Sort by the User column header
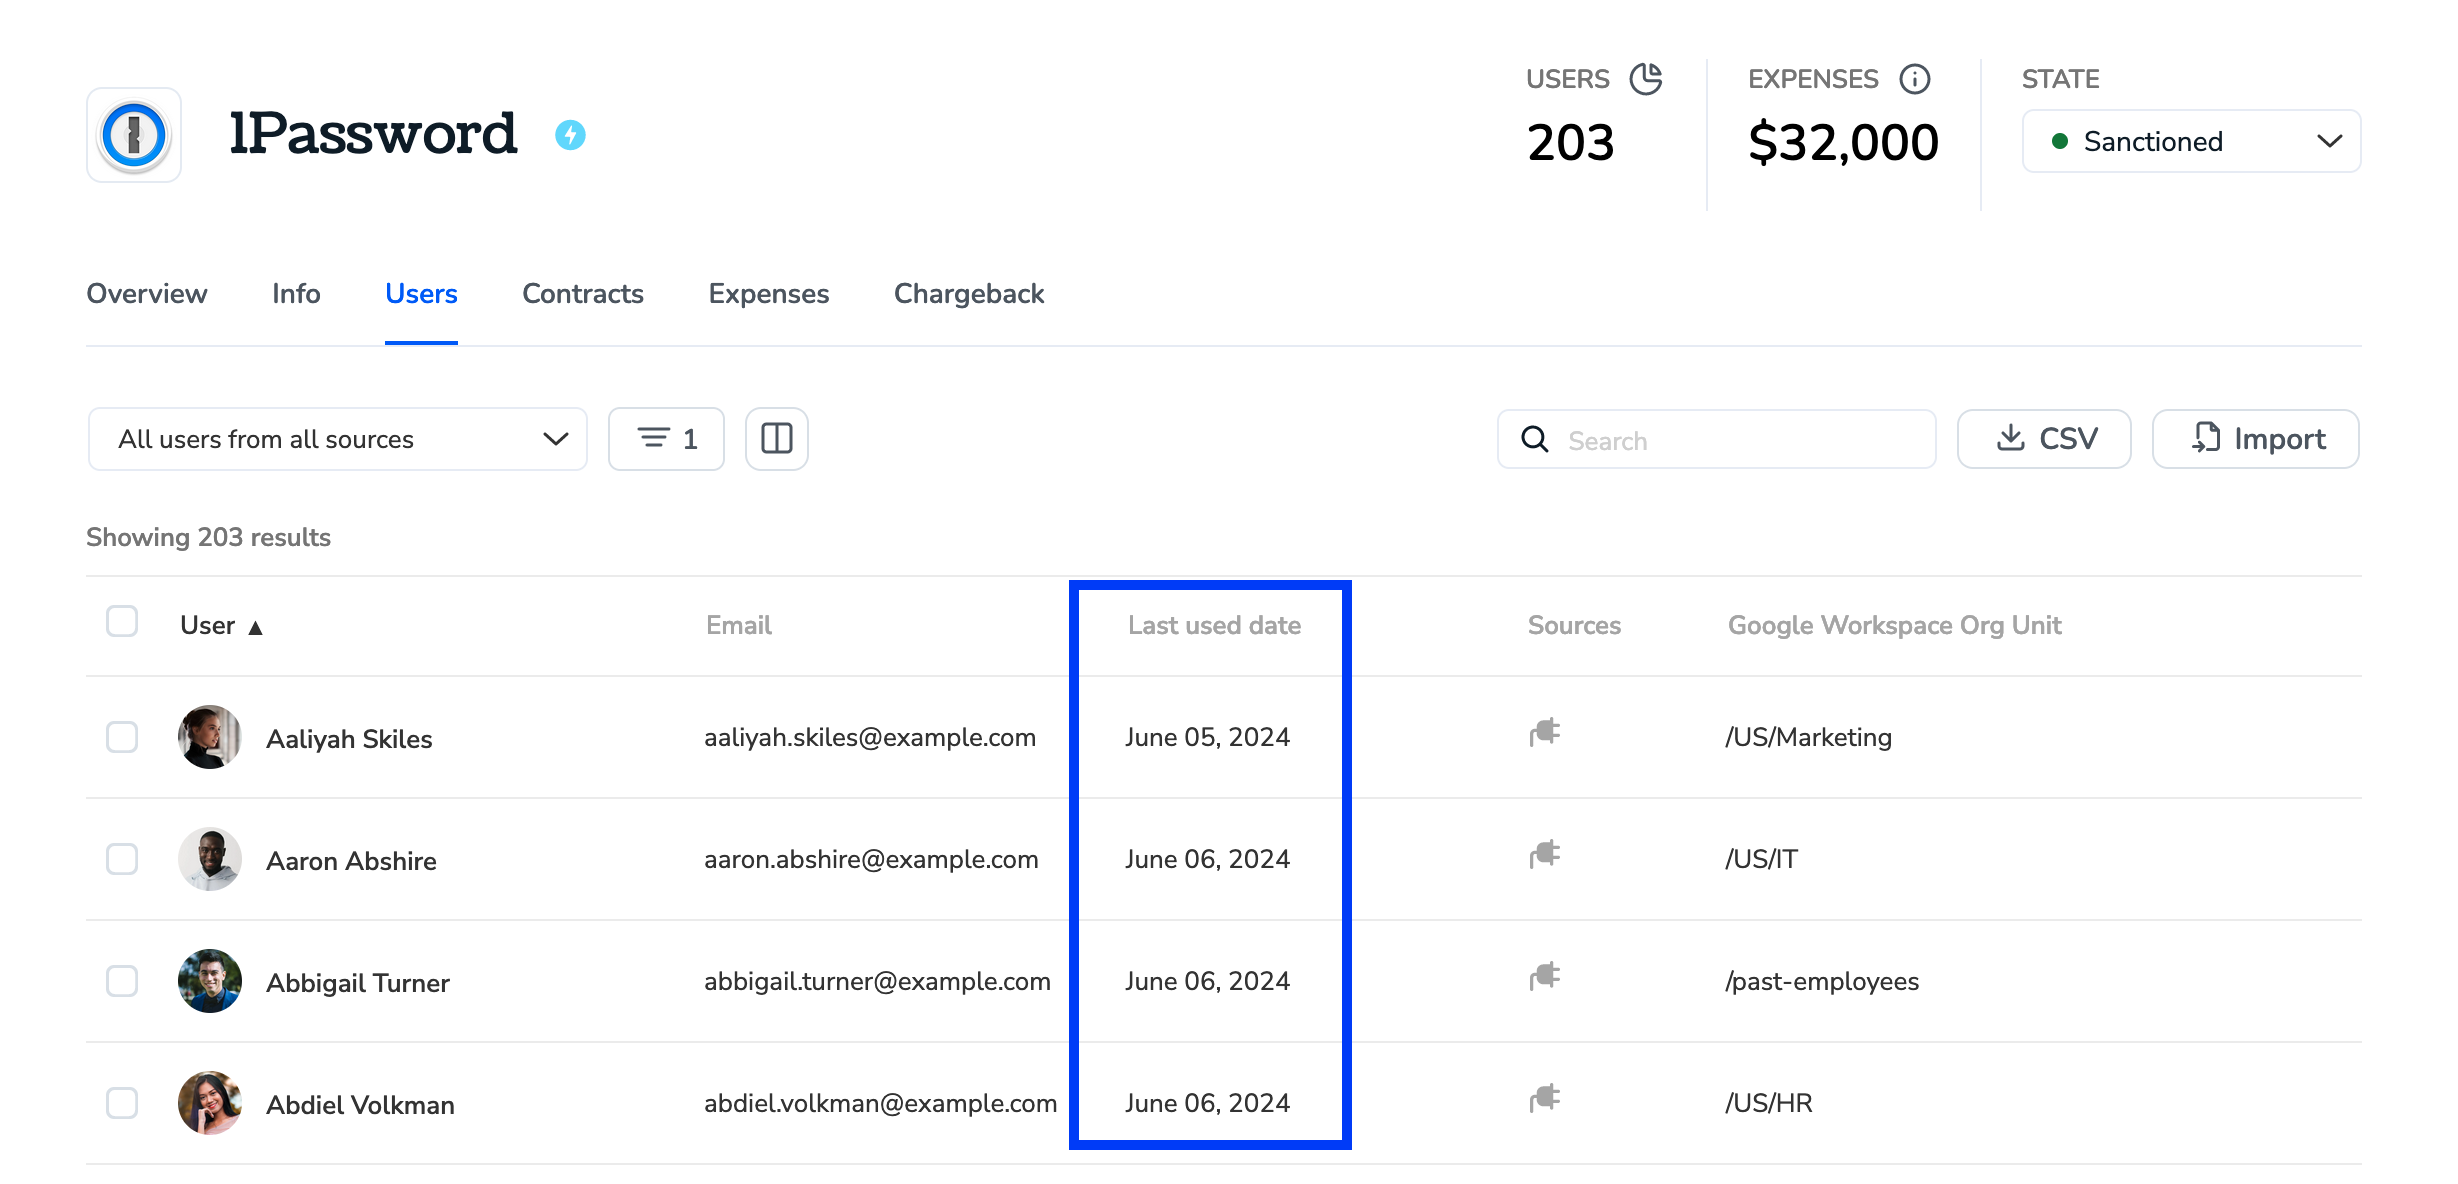The height and width of the screenshot is (1184, 2458). (x=207, y=626)
